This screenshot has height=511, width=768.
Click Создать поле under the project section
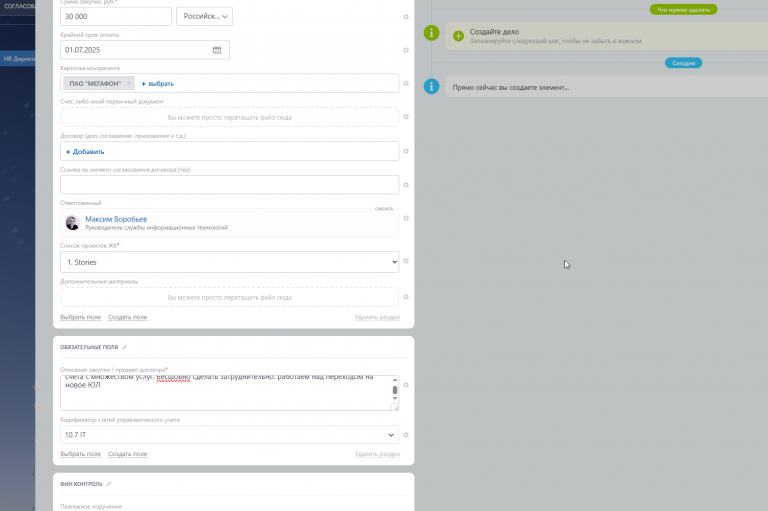tap(127, 317)
